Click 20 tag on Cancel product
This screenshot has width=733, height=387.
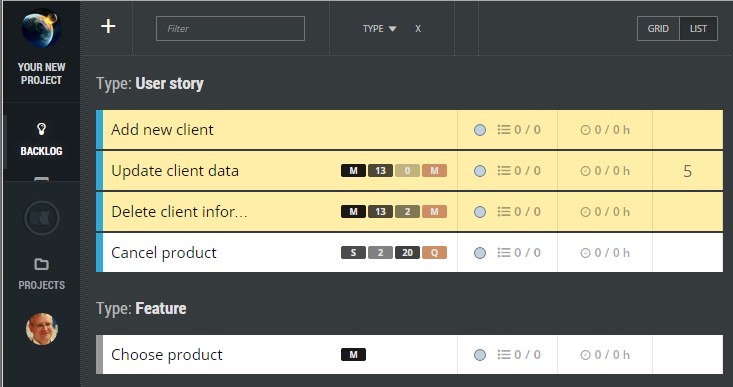[x=407, y=253]
